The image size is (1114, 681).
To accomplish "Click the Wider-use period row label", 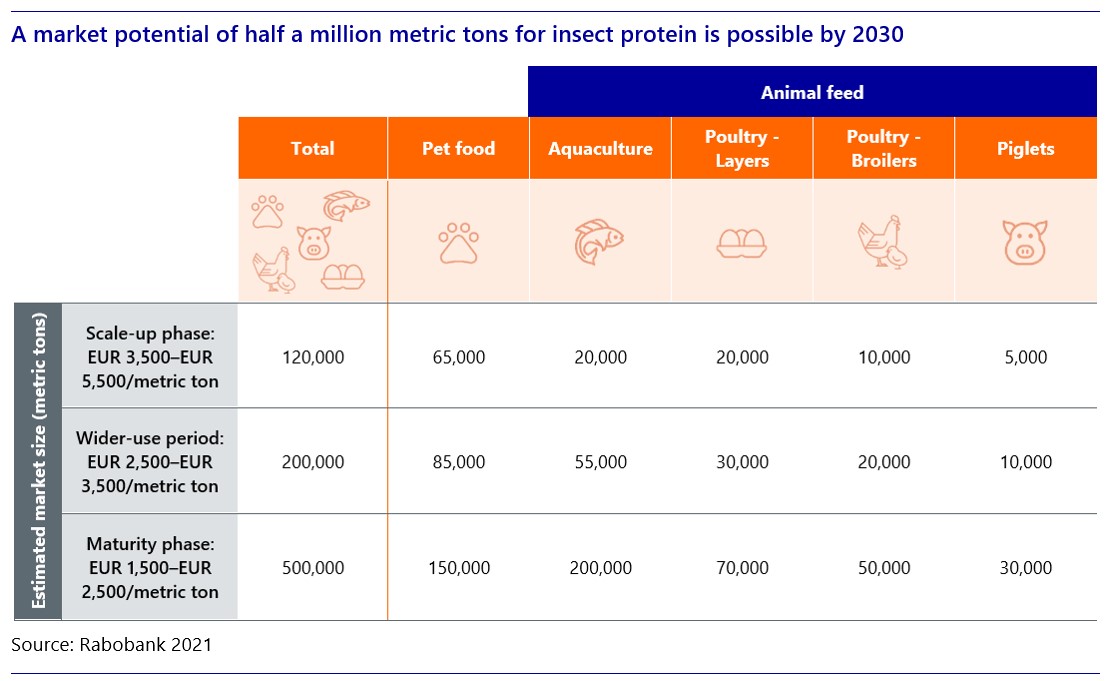I will click(x=151, y=462).
